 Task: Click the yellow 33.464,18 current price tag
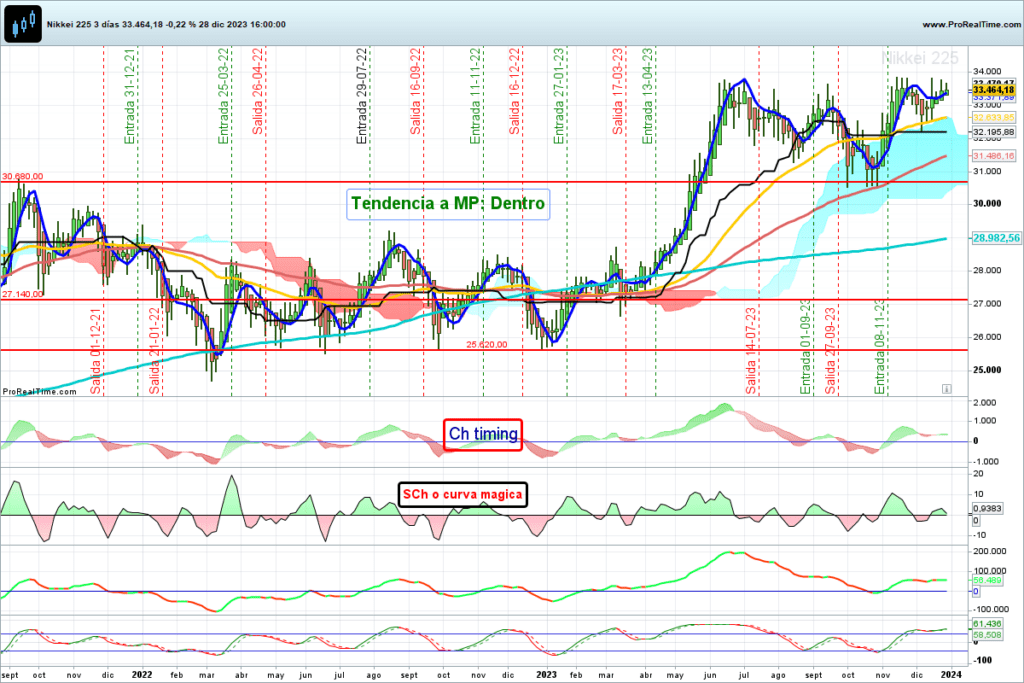point(993,89)
